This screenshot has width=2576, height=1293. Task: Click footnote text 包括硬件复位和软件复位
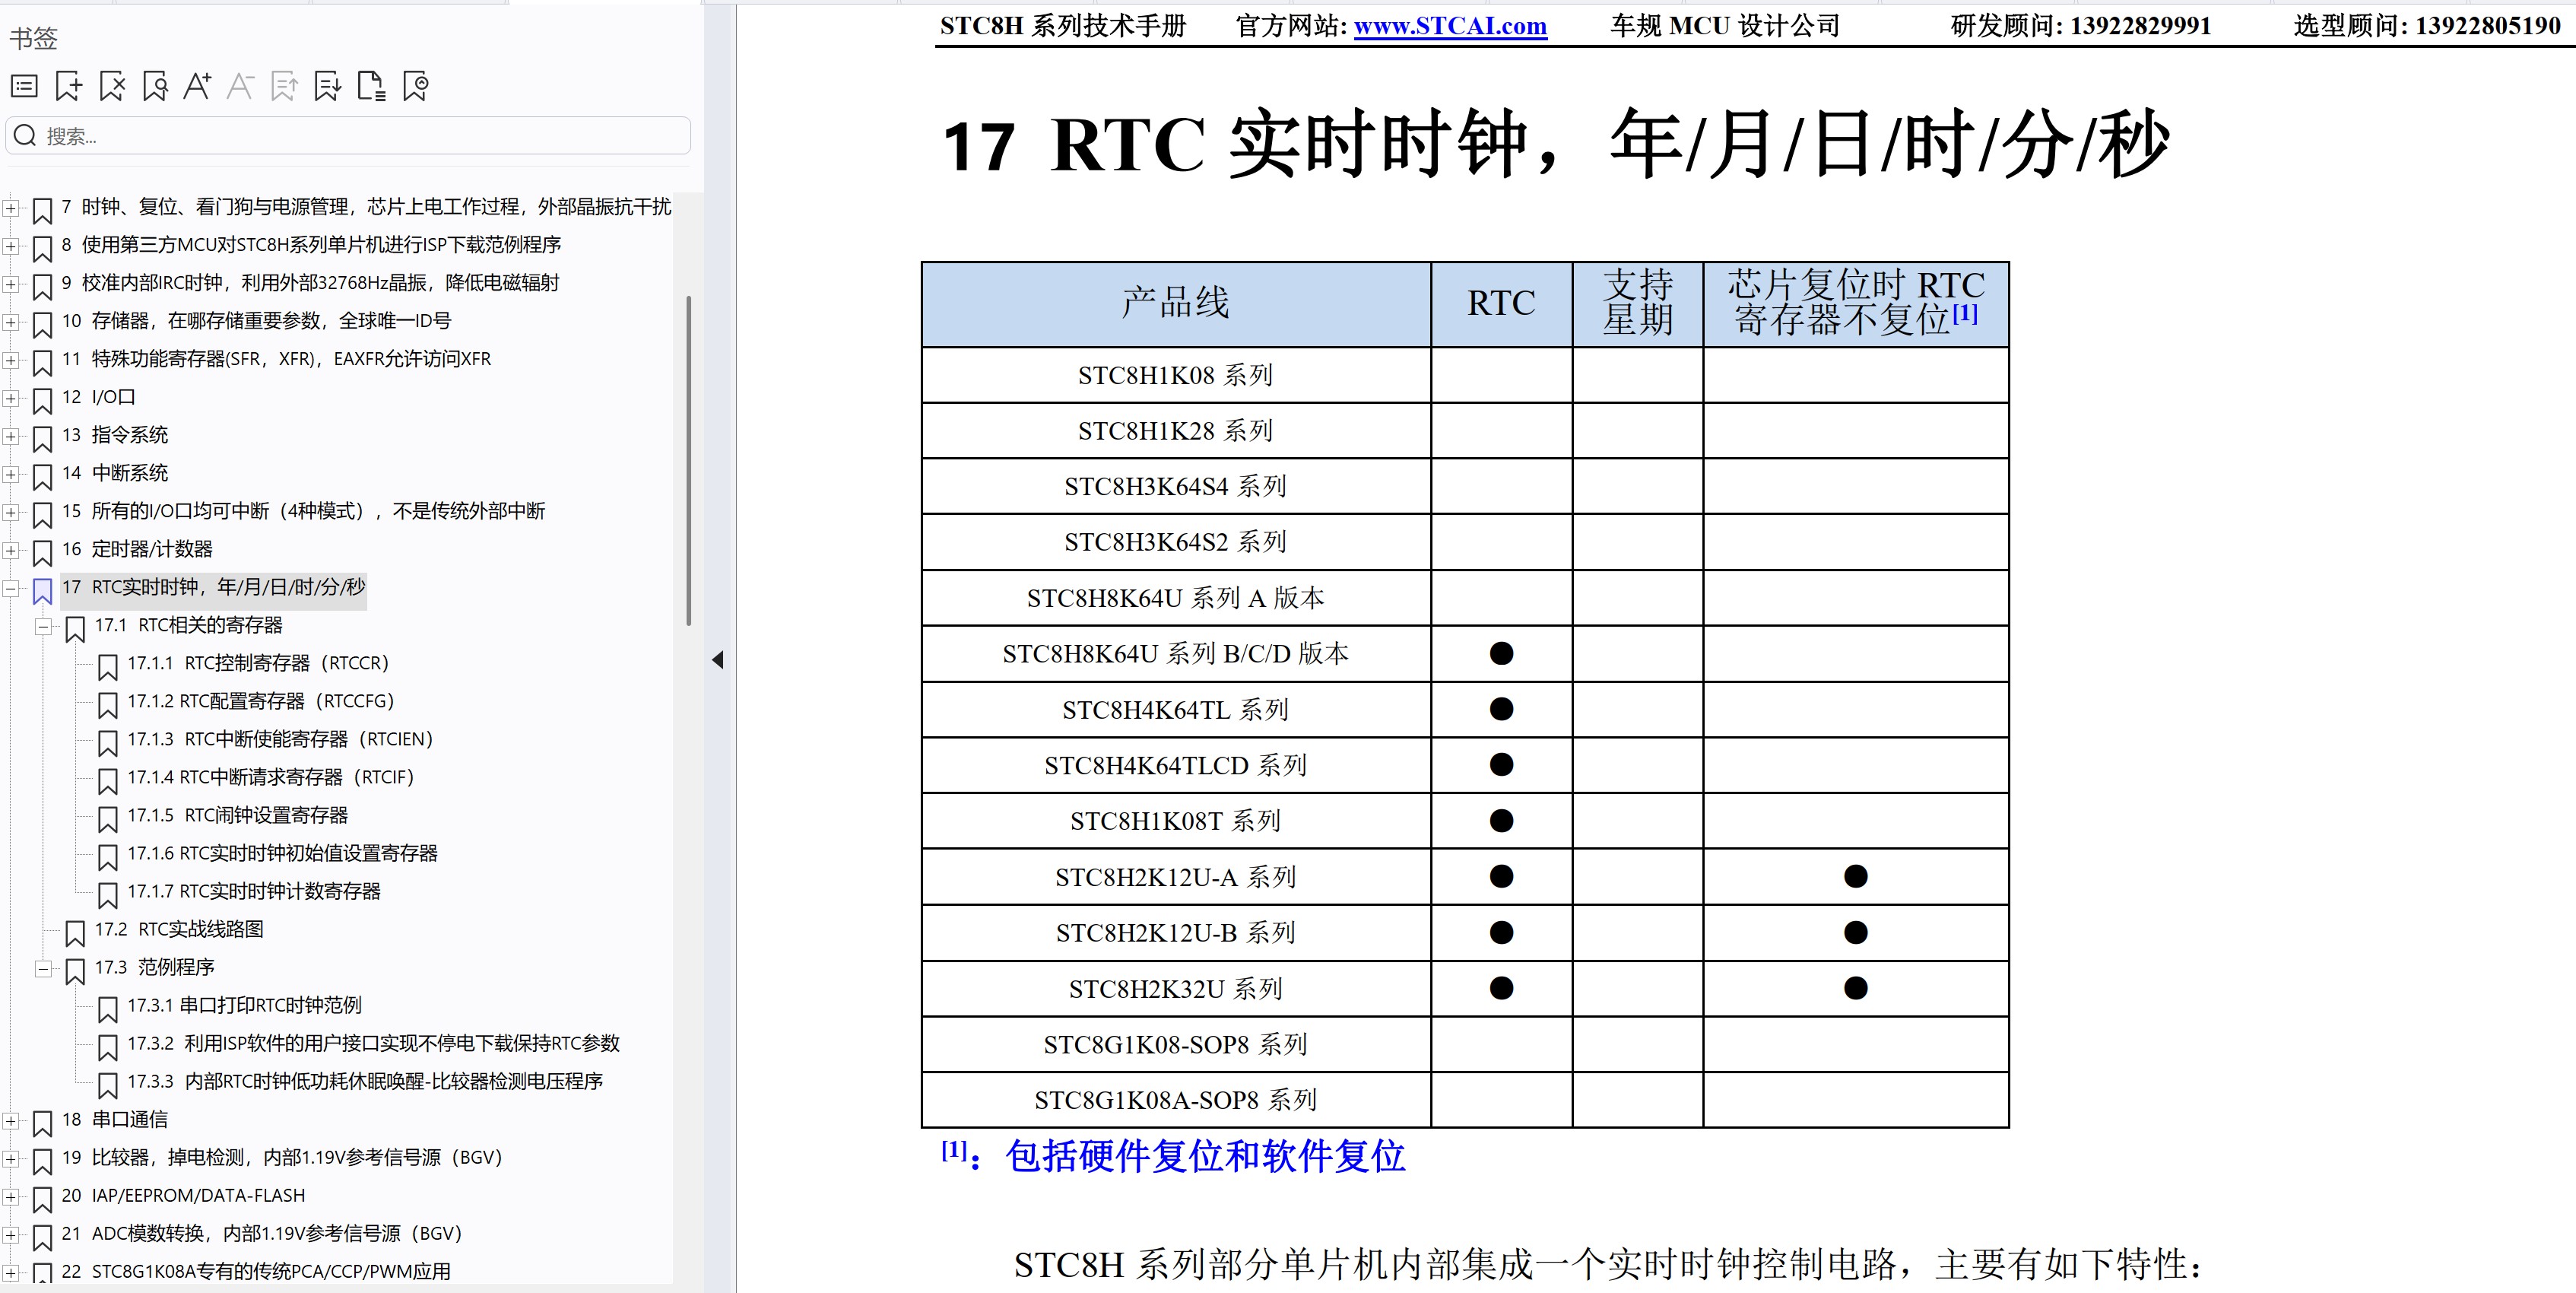(1205, 1156)
